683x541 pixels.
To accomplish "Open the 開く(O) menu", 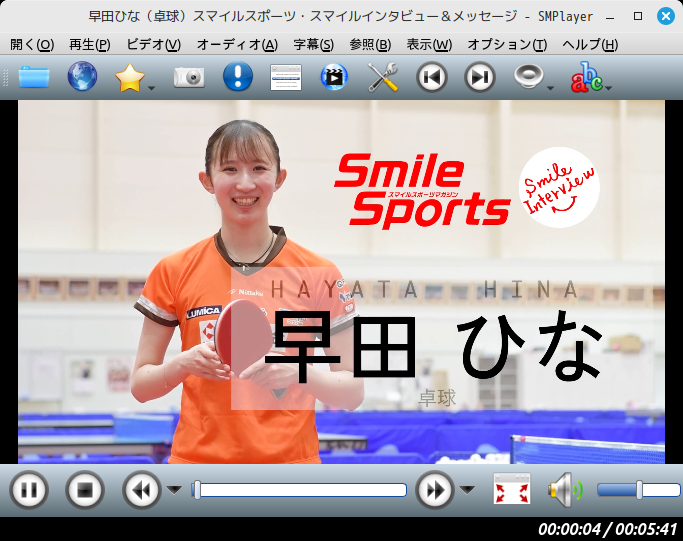I will point(32,44).
